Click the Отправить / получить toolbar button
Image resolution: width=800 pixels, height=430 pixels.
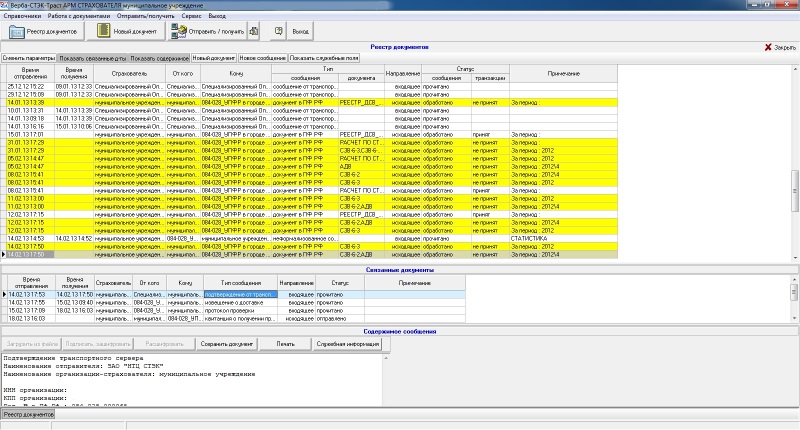207,31
